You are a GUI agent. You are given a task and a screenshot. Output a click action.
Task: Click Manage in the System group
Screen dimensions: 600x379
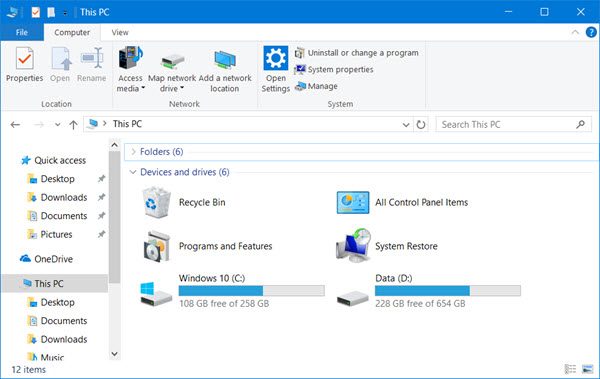pyautogui.click(x=316, y=86)
